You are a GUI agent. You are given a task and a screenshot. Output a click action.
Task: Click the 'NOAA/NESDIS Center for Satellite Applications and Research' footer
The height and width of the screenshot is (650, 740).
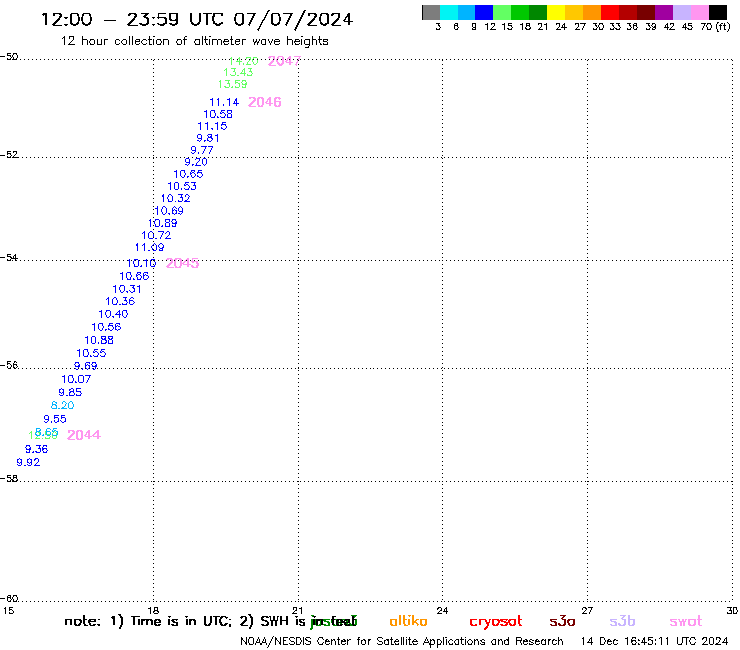[x=402, y=642]
